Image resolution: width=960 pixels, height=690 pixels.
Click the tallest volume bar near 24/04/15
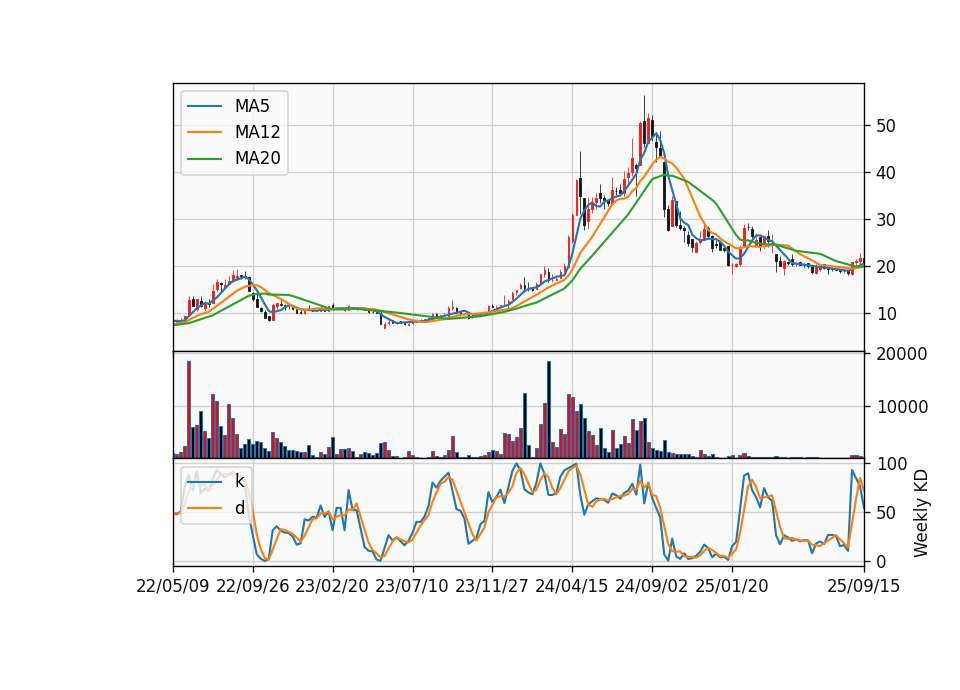click(x=549, y=410)
